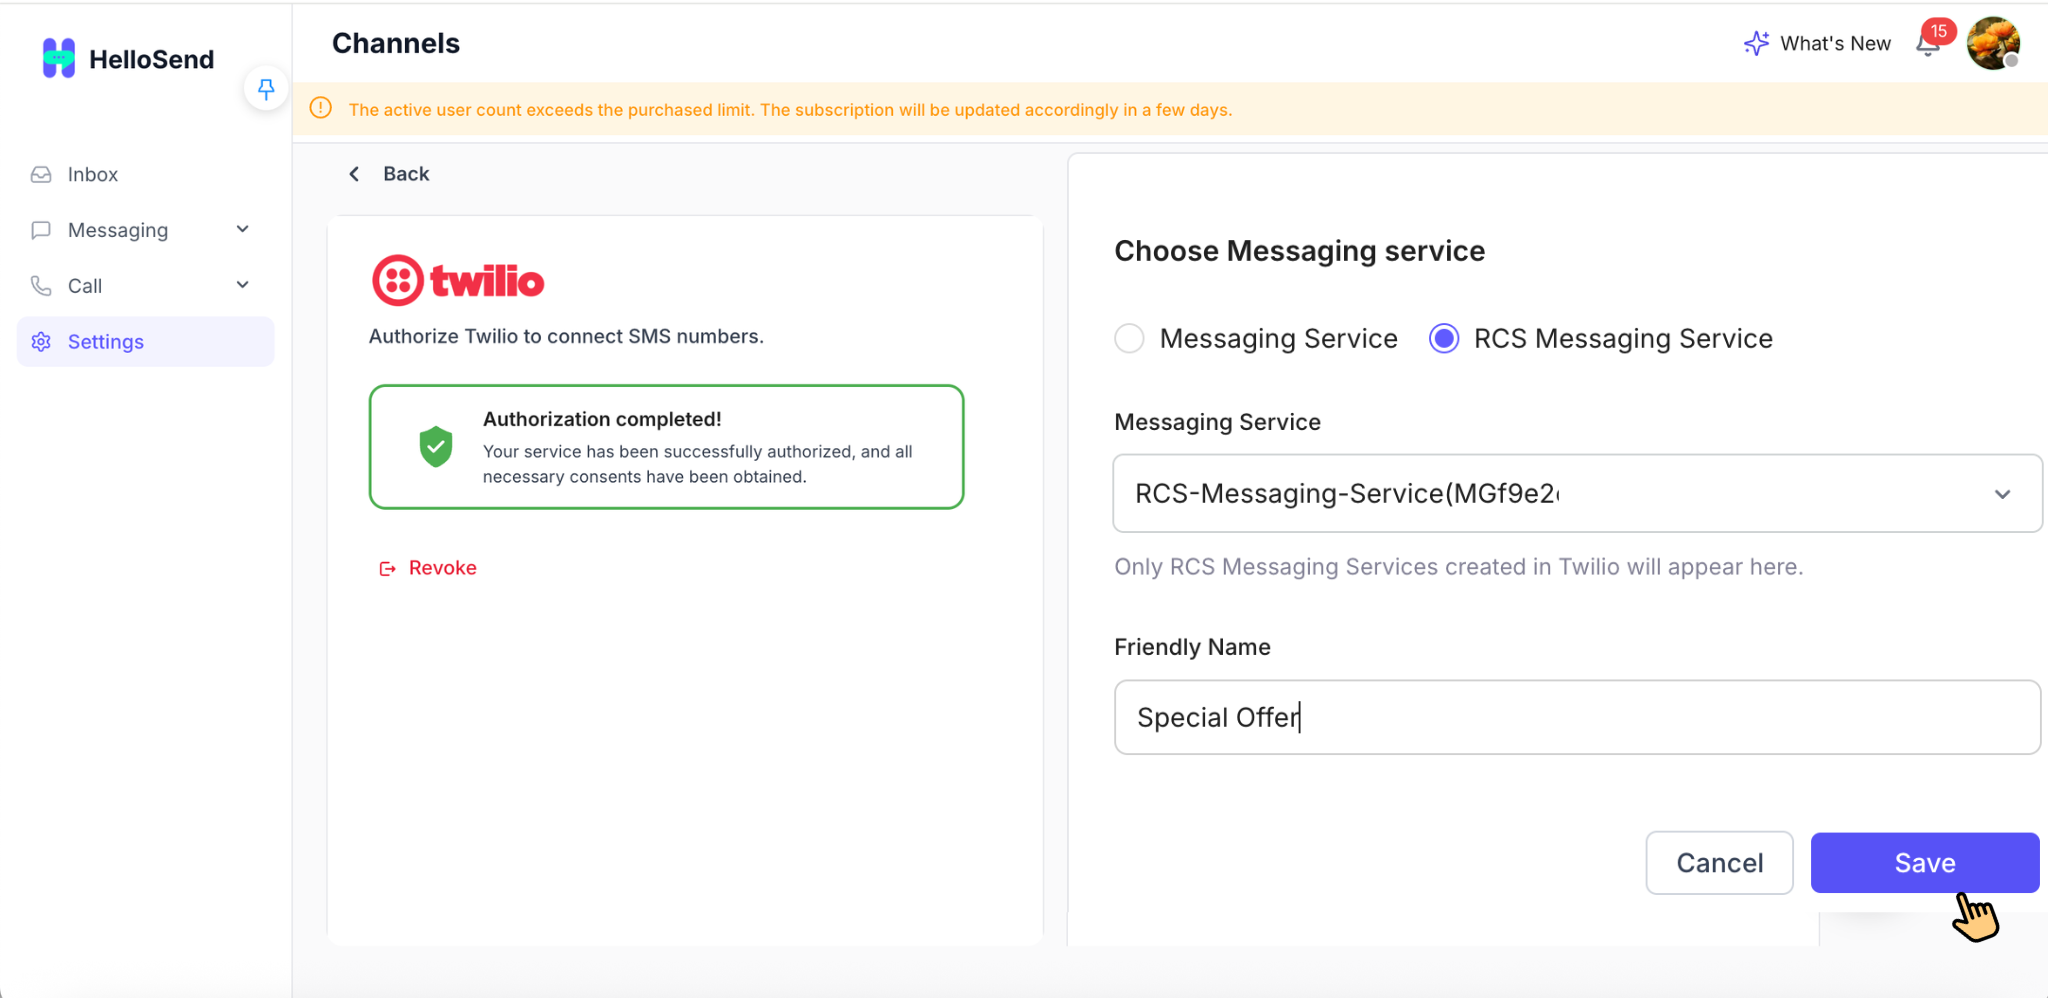Click the Save button
This screenshot has height=998, width=2048.
point(1924,862)
